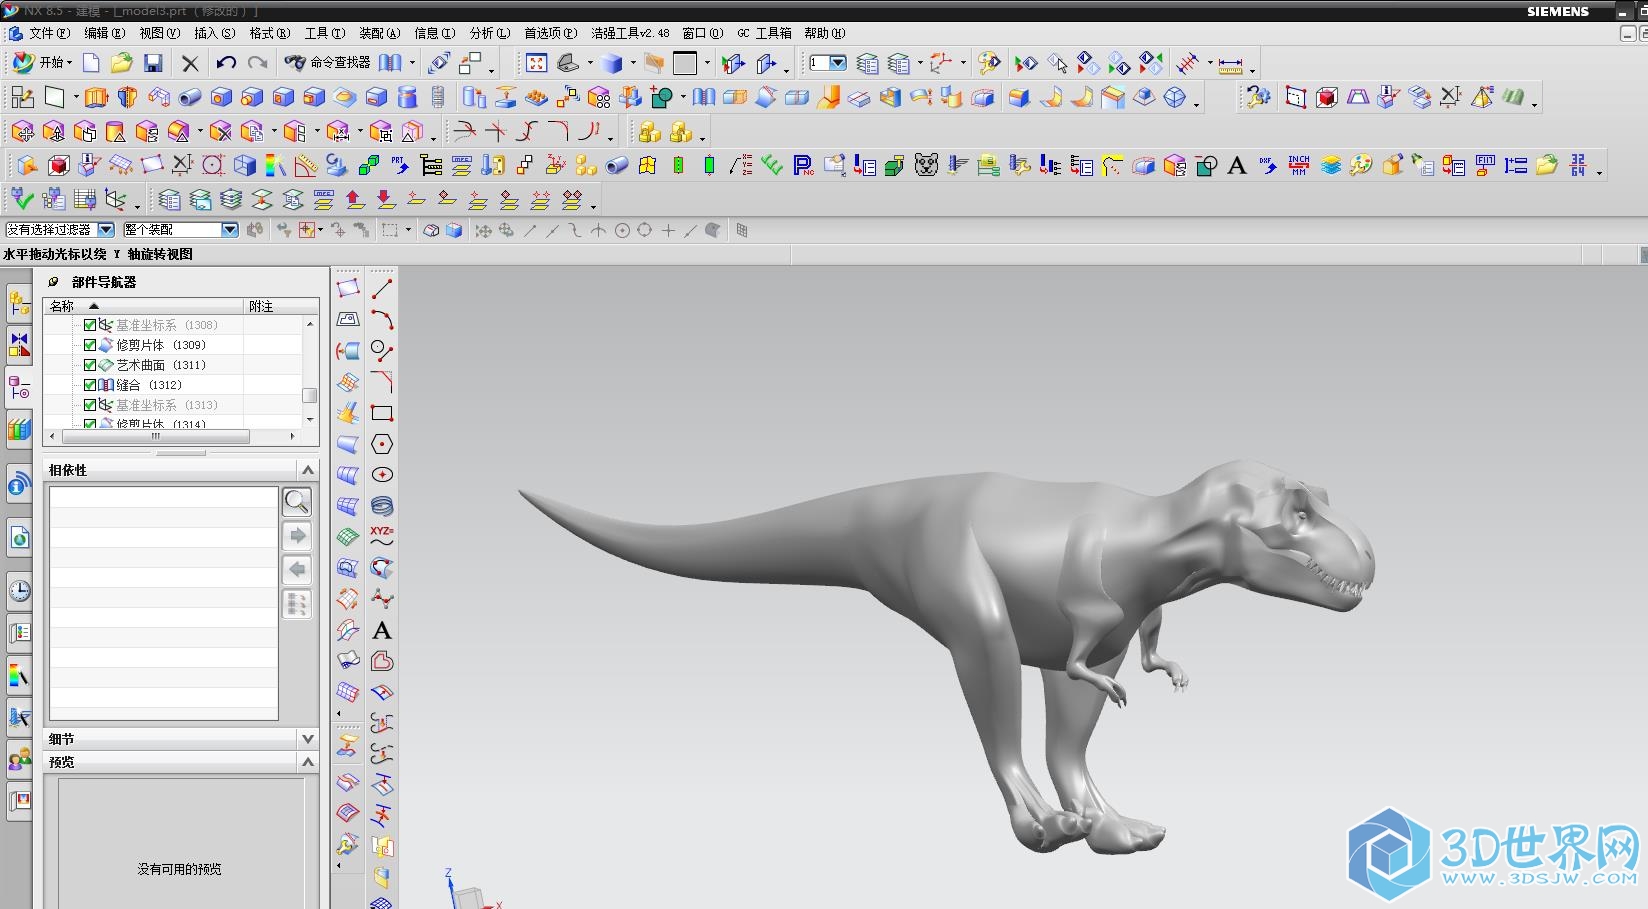Click the left arrow button in 相依性 panel
1648x909 pixels.
[297, 570]
